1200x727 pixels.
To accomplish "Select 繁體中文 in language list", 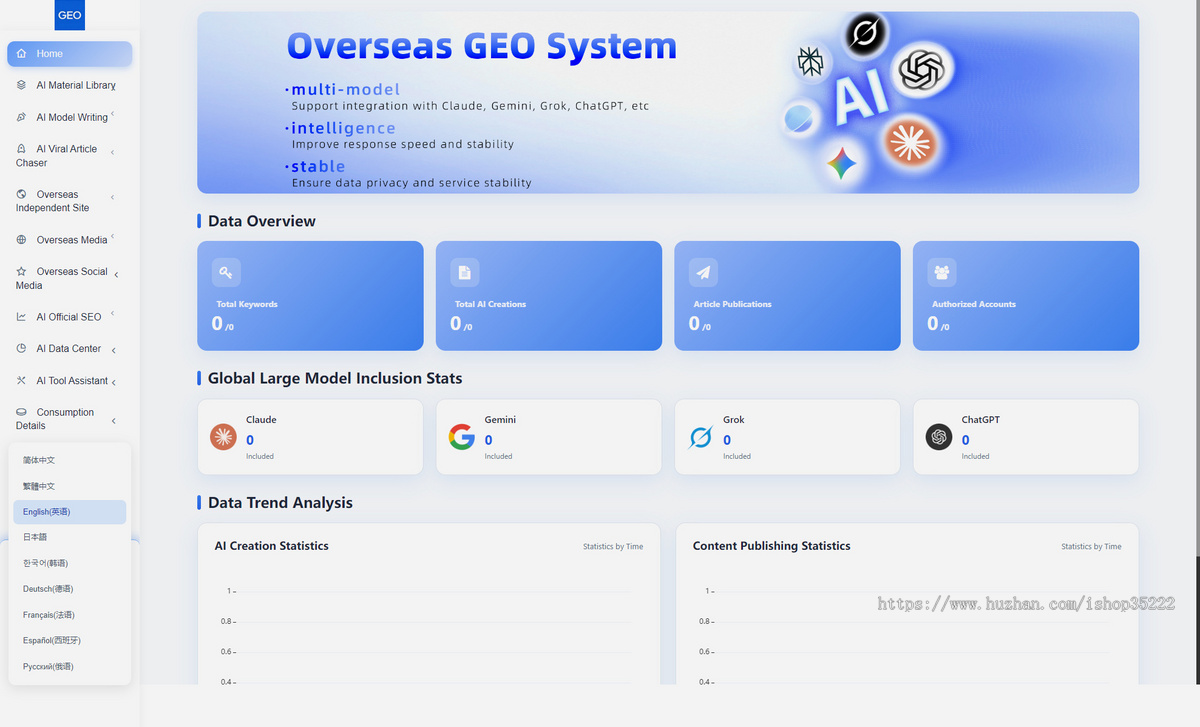I will [x=70, y=486].
